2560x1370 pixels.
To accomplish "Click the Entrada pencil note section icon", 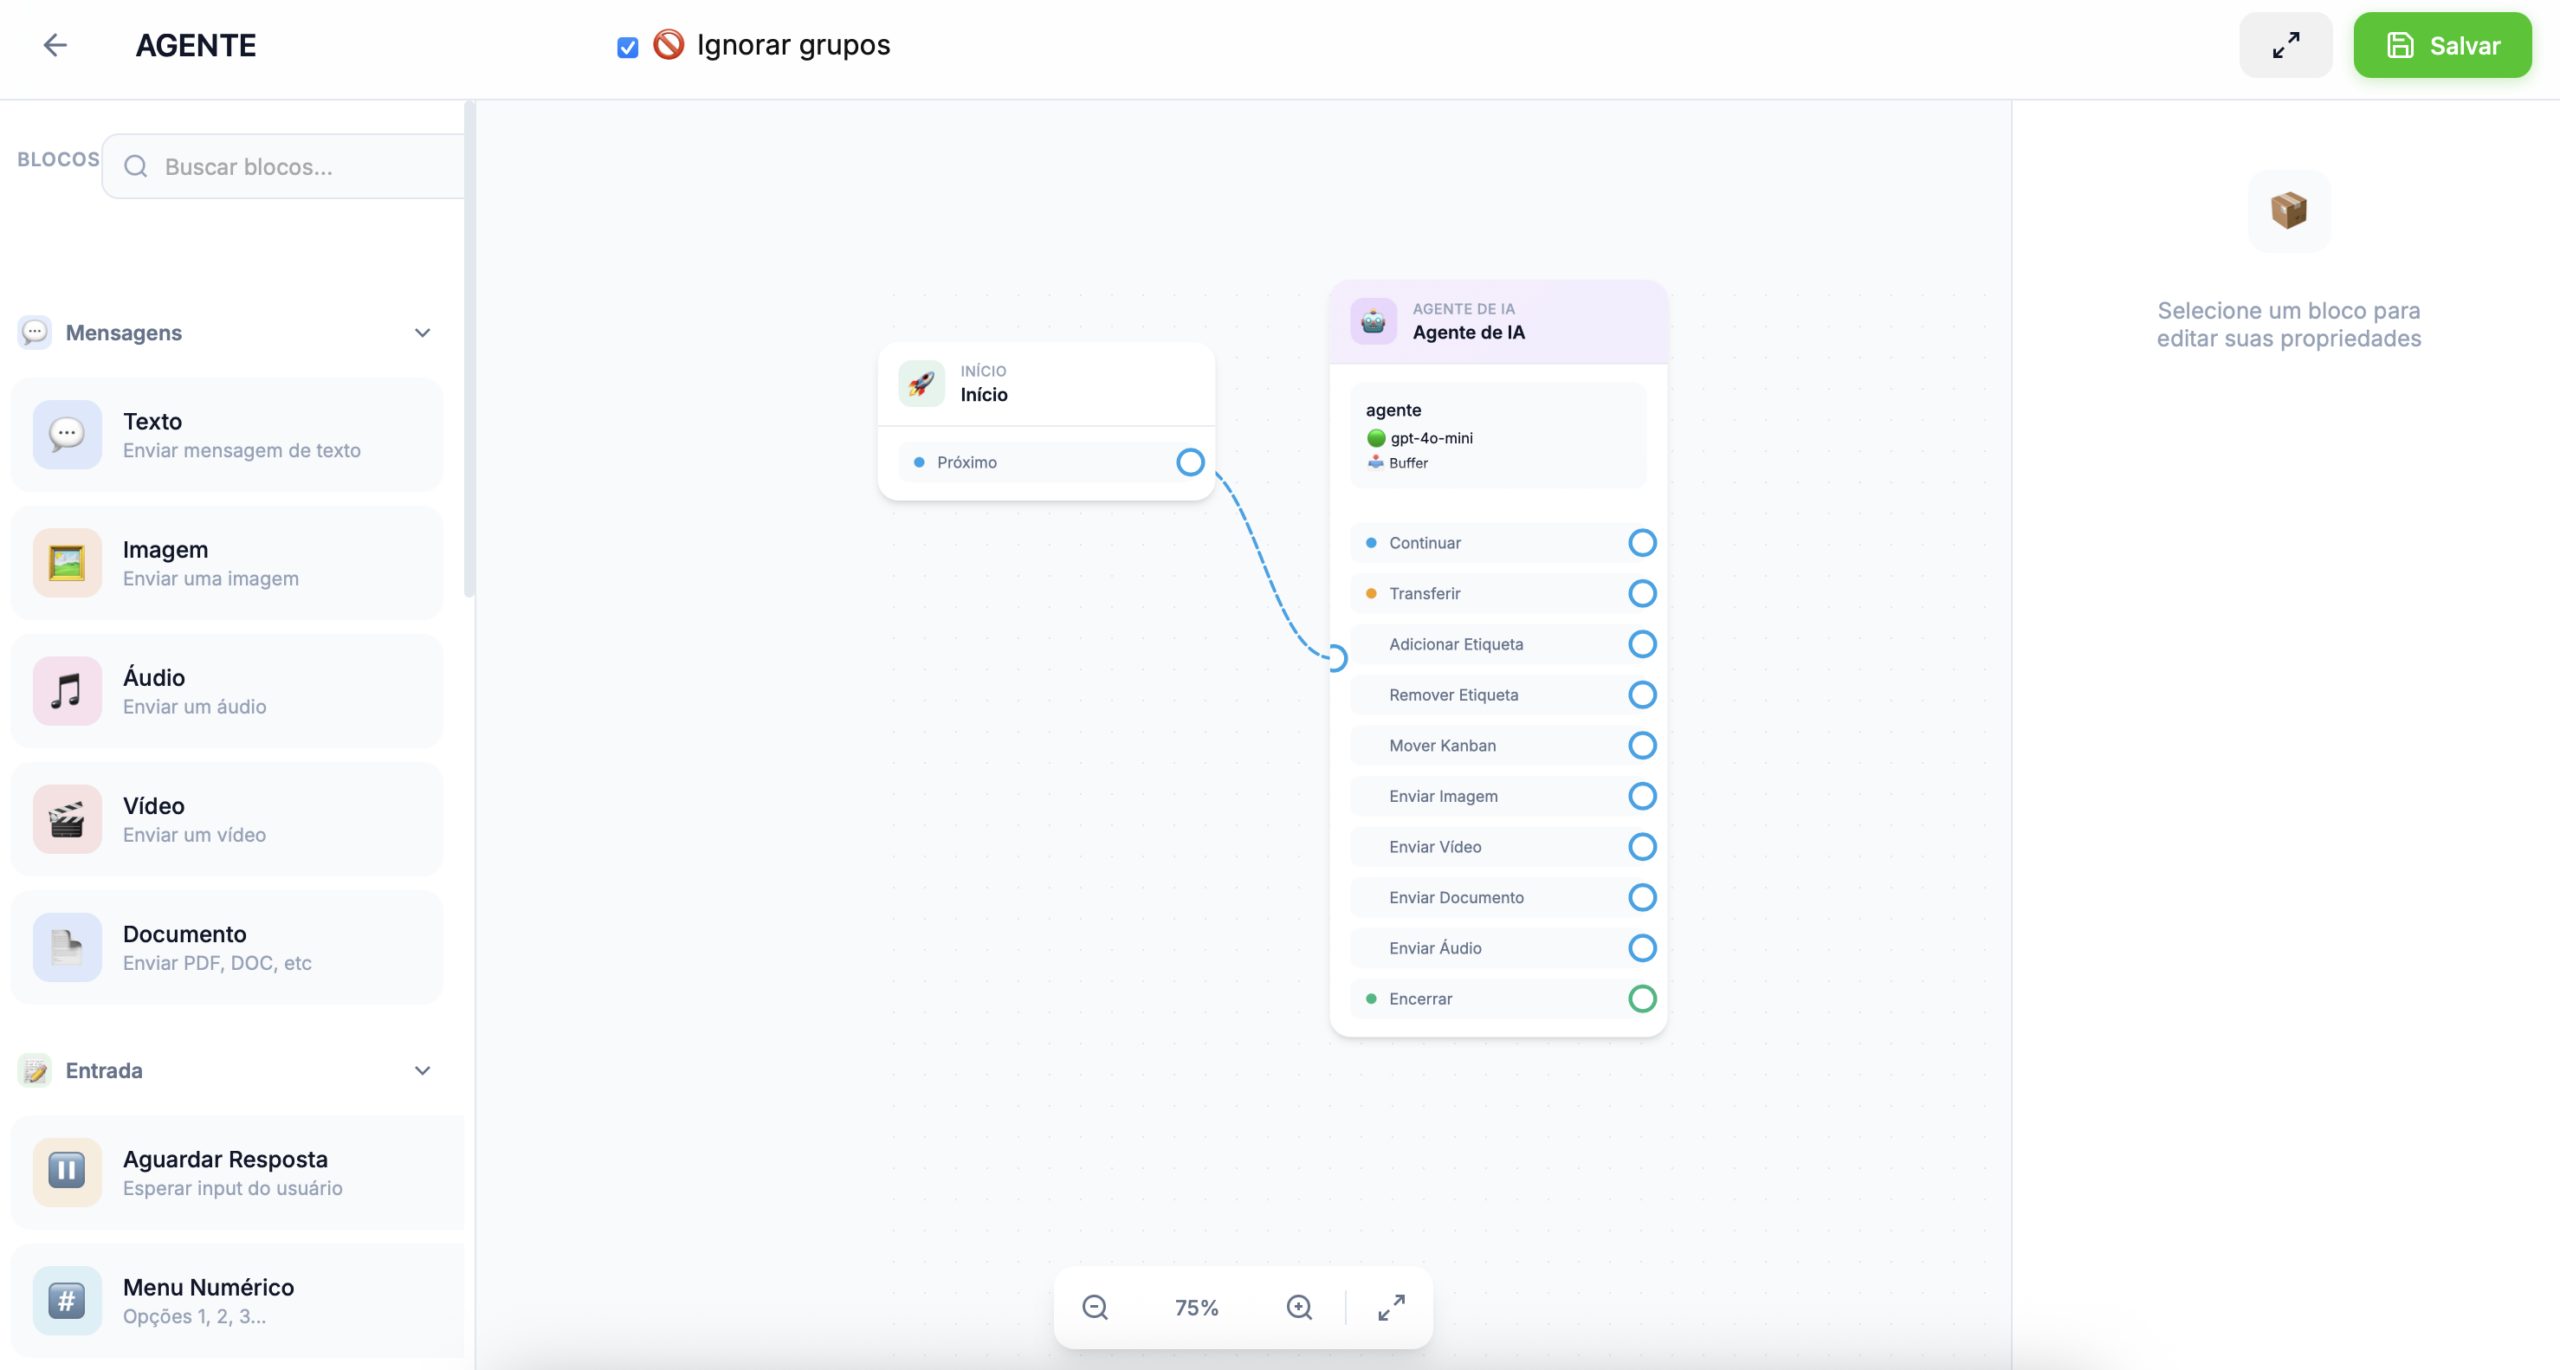I will (35, 1070).
